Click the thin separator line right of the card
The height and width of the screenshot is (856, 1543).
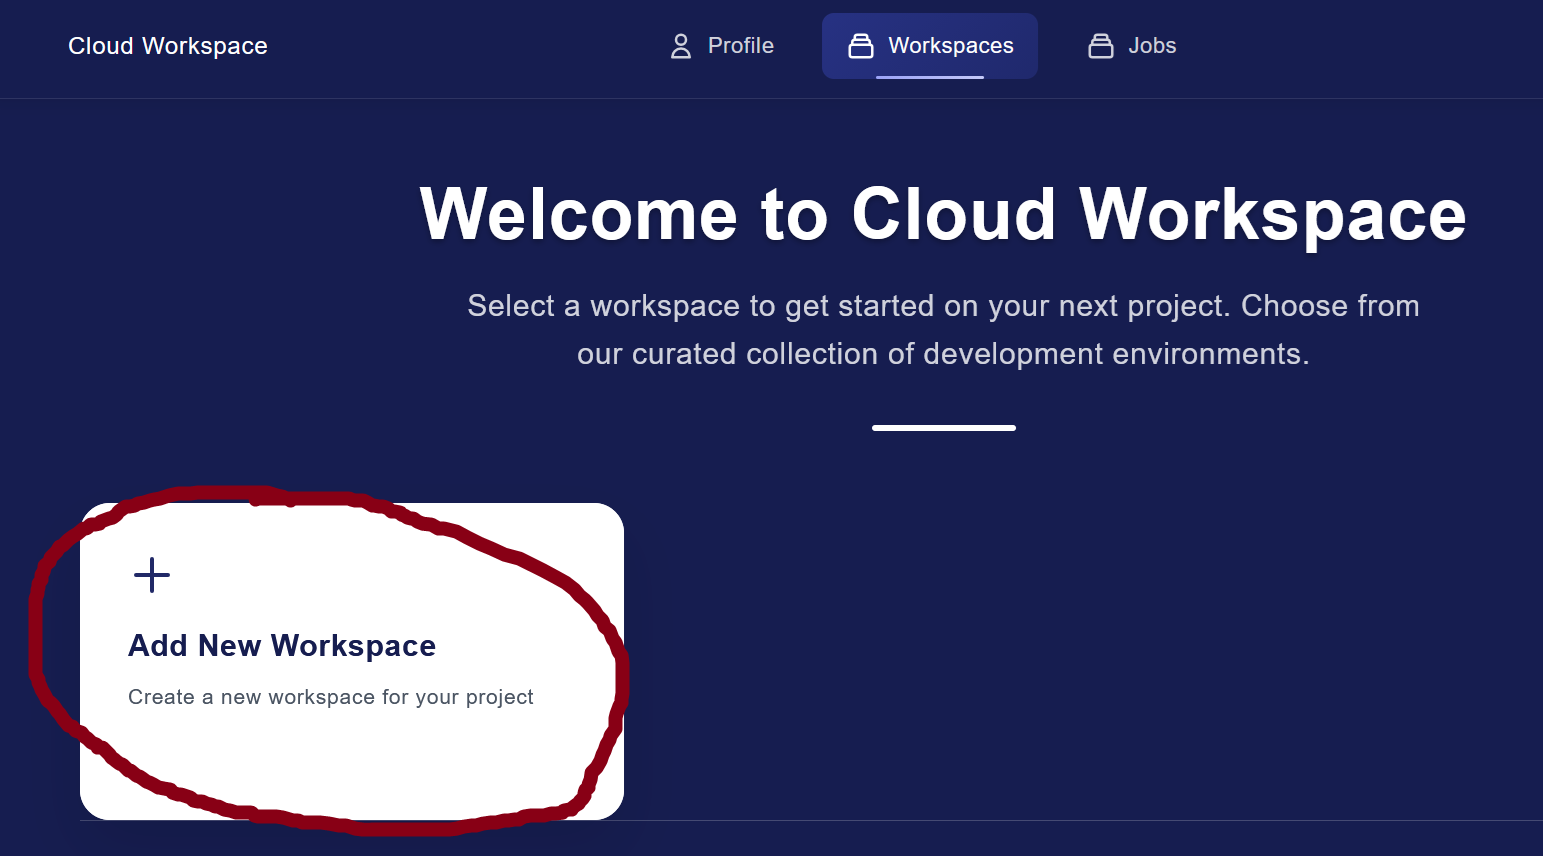click(1080, 820)
